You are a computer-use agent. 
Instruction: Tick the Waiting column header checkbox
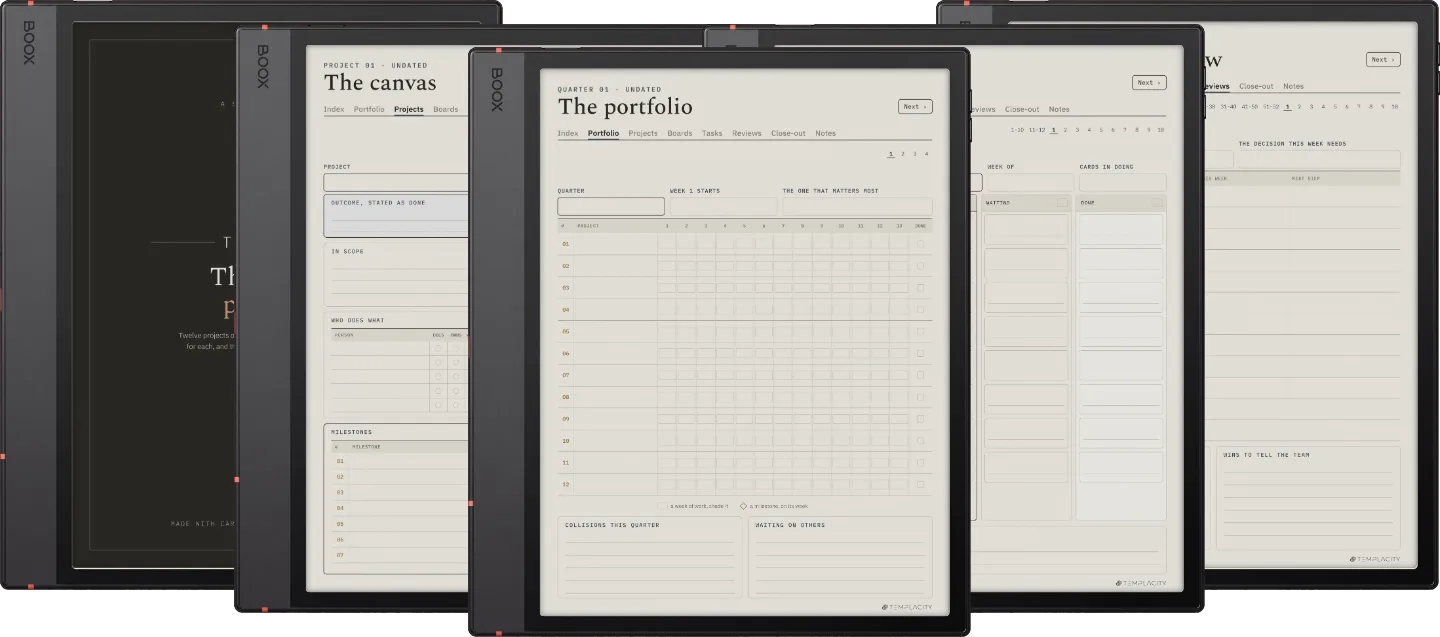tap(1063, 203)
